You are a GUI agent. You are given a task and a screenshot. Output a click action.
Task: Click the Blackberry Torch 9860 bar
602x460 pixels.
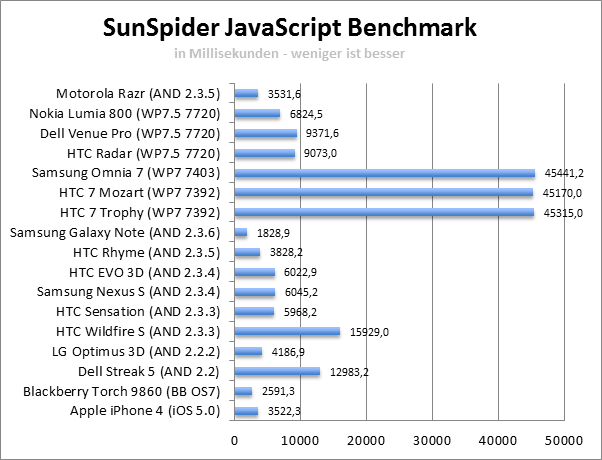click(243, 391)
